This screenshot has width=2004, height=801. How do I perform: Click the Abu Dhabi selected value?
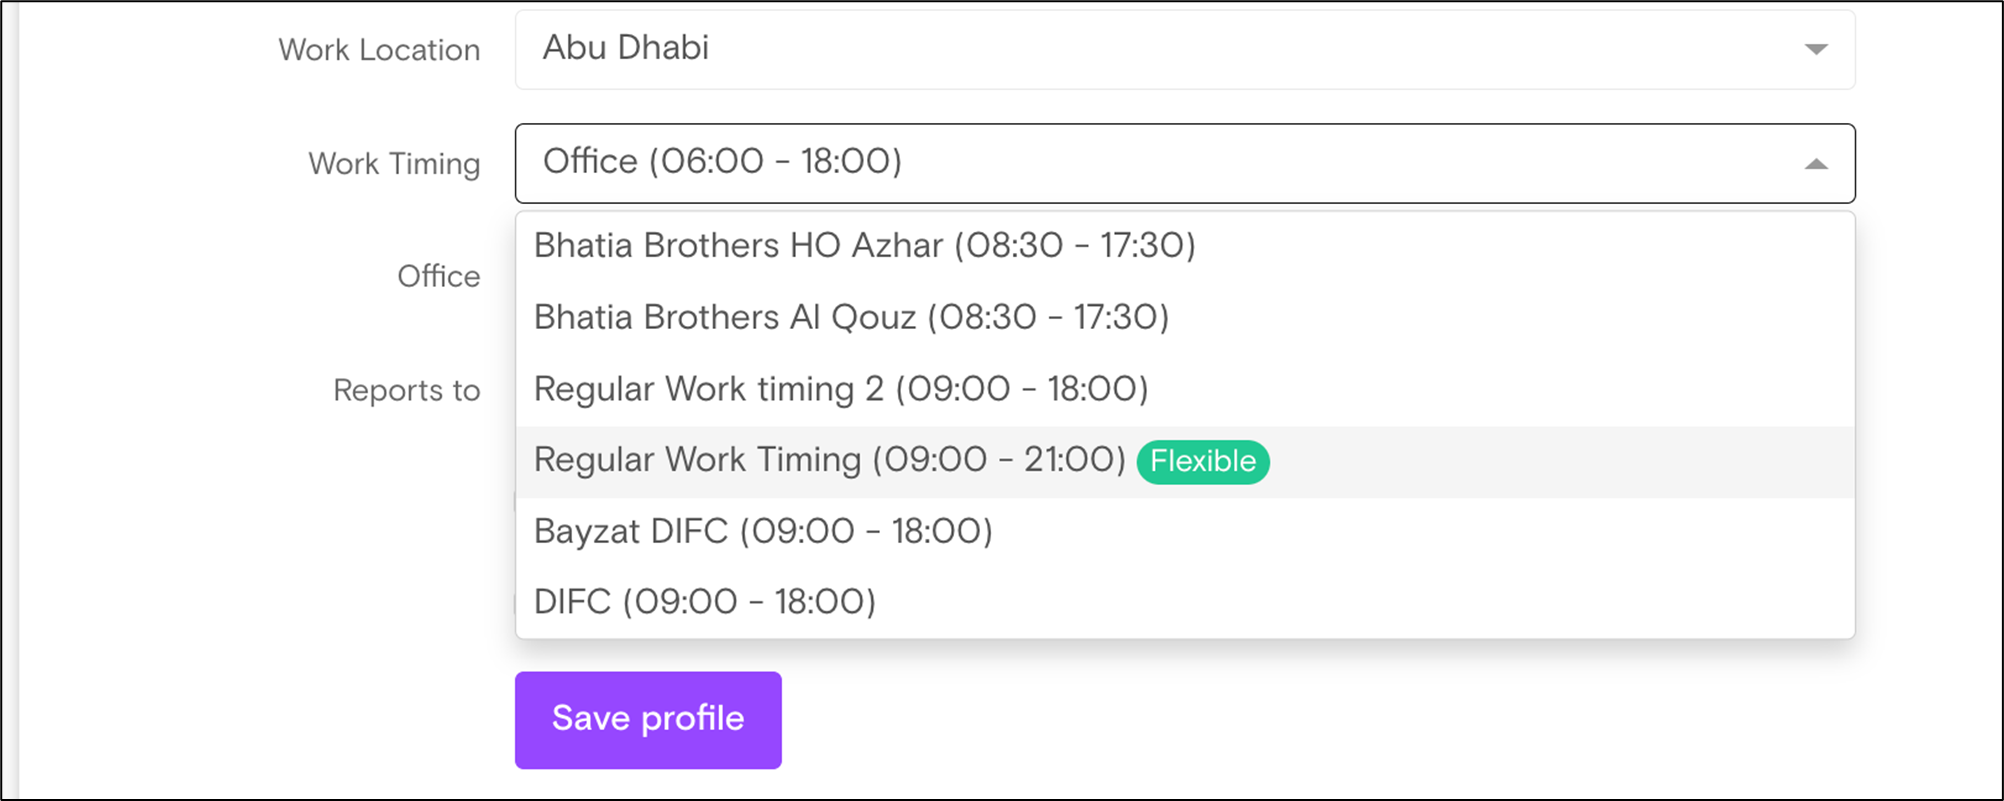[x=626, y=48]
